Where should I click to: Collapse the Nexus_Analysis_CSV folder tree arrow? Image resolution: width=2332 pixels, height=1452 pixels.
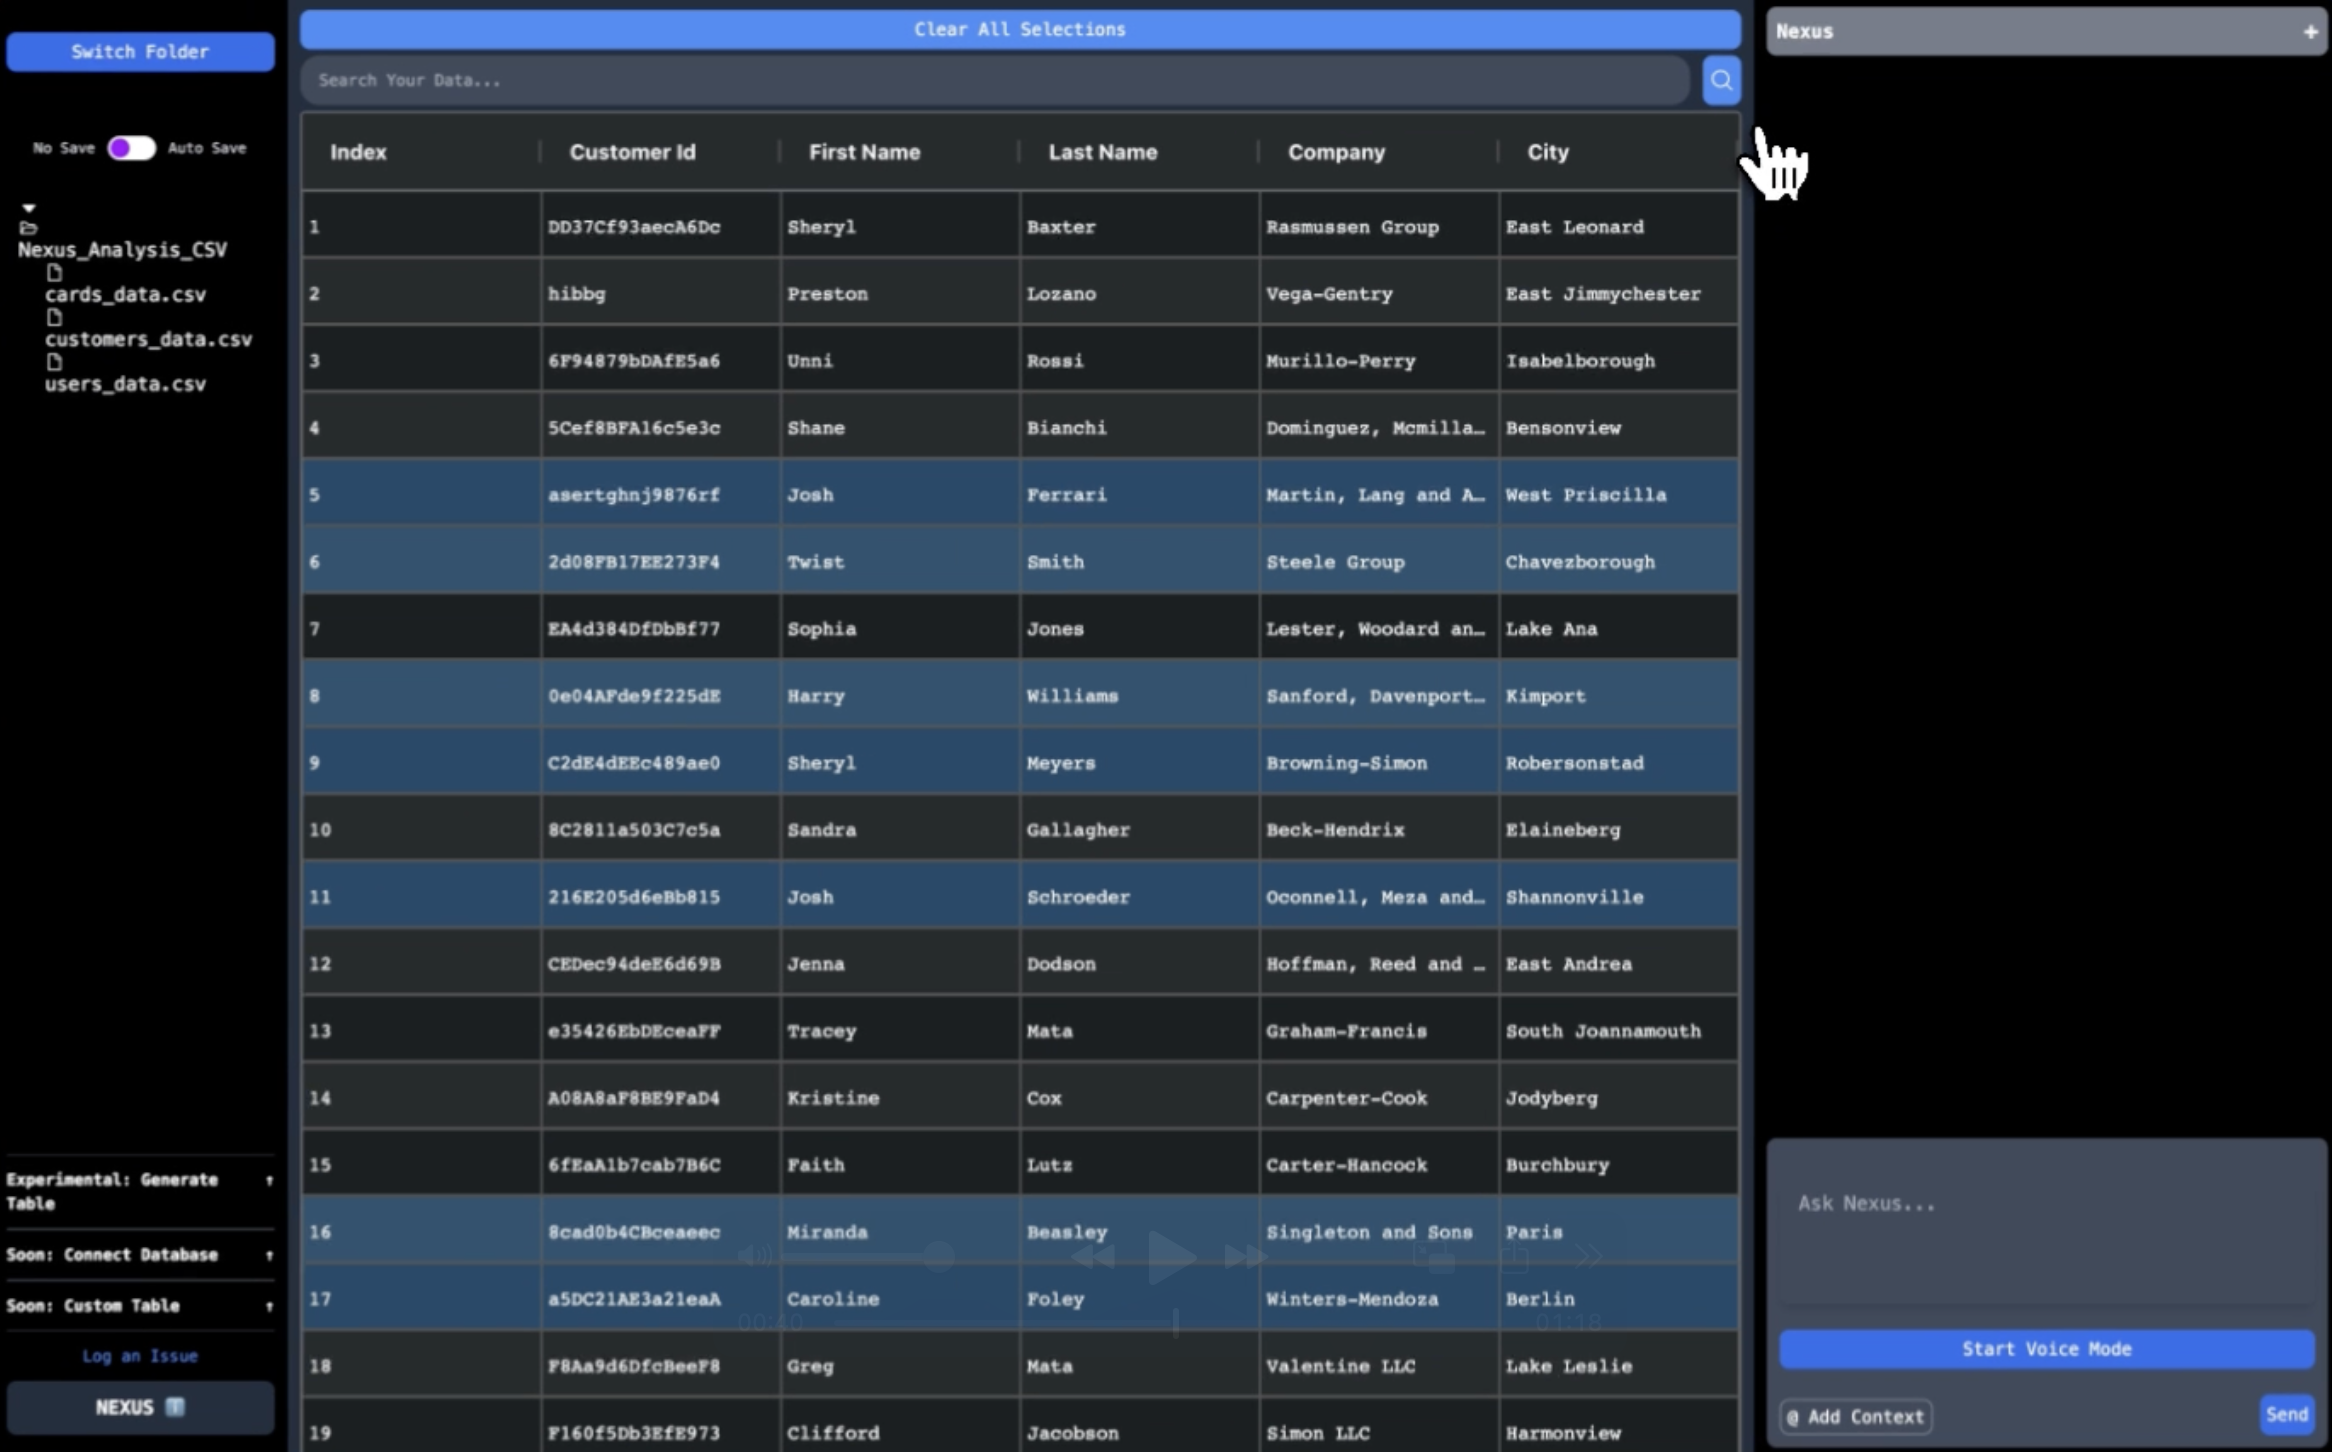click(29, 208)
